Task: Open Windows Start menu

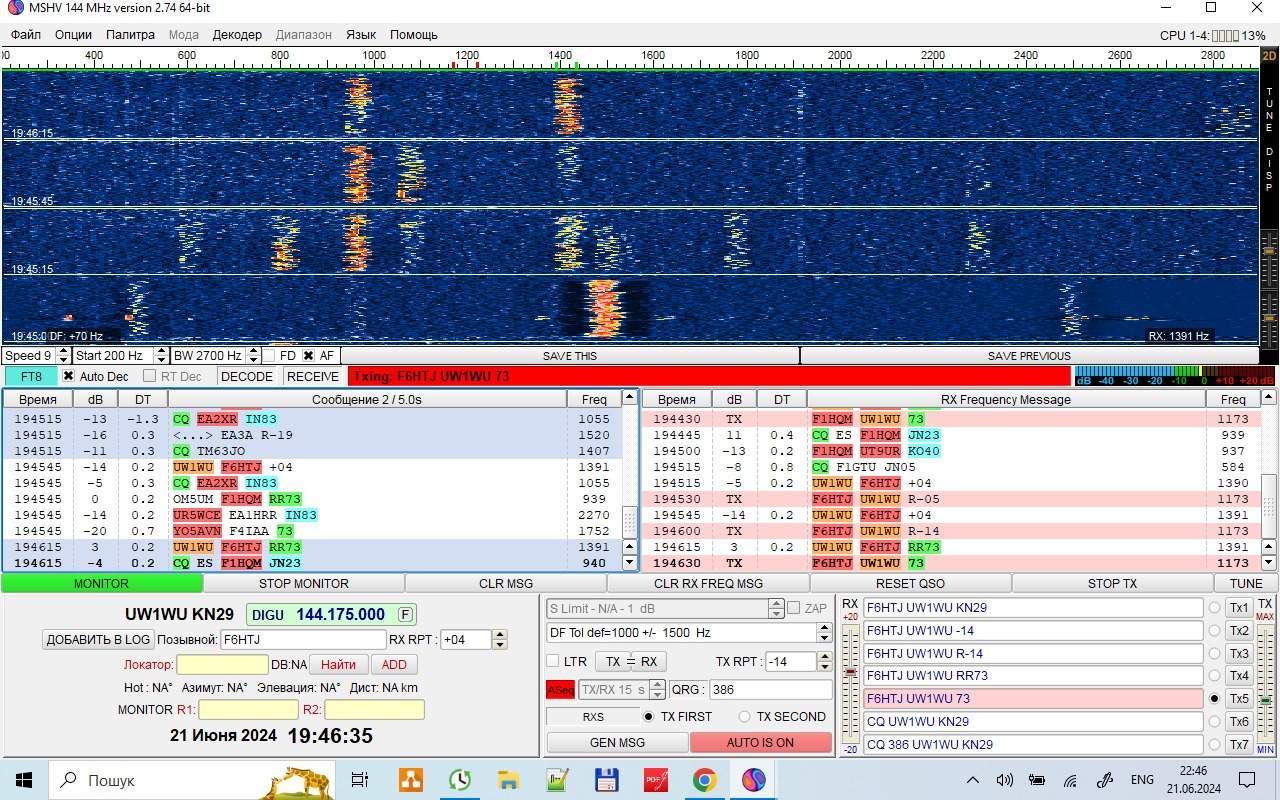Action: (23, 780)
